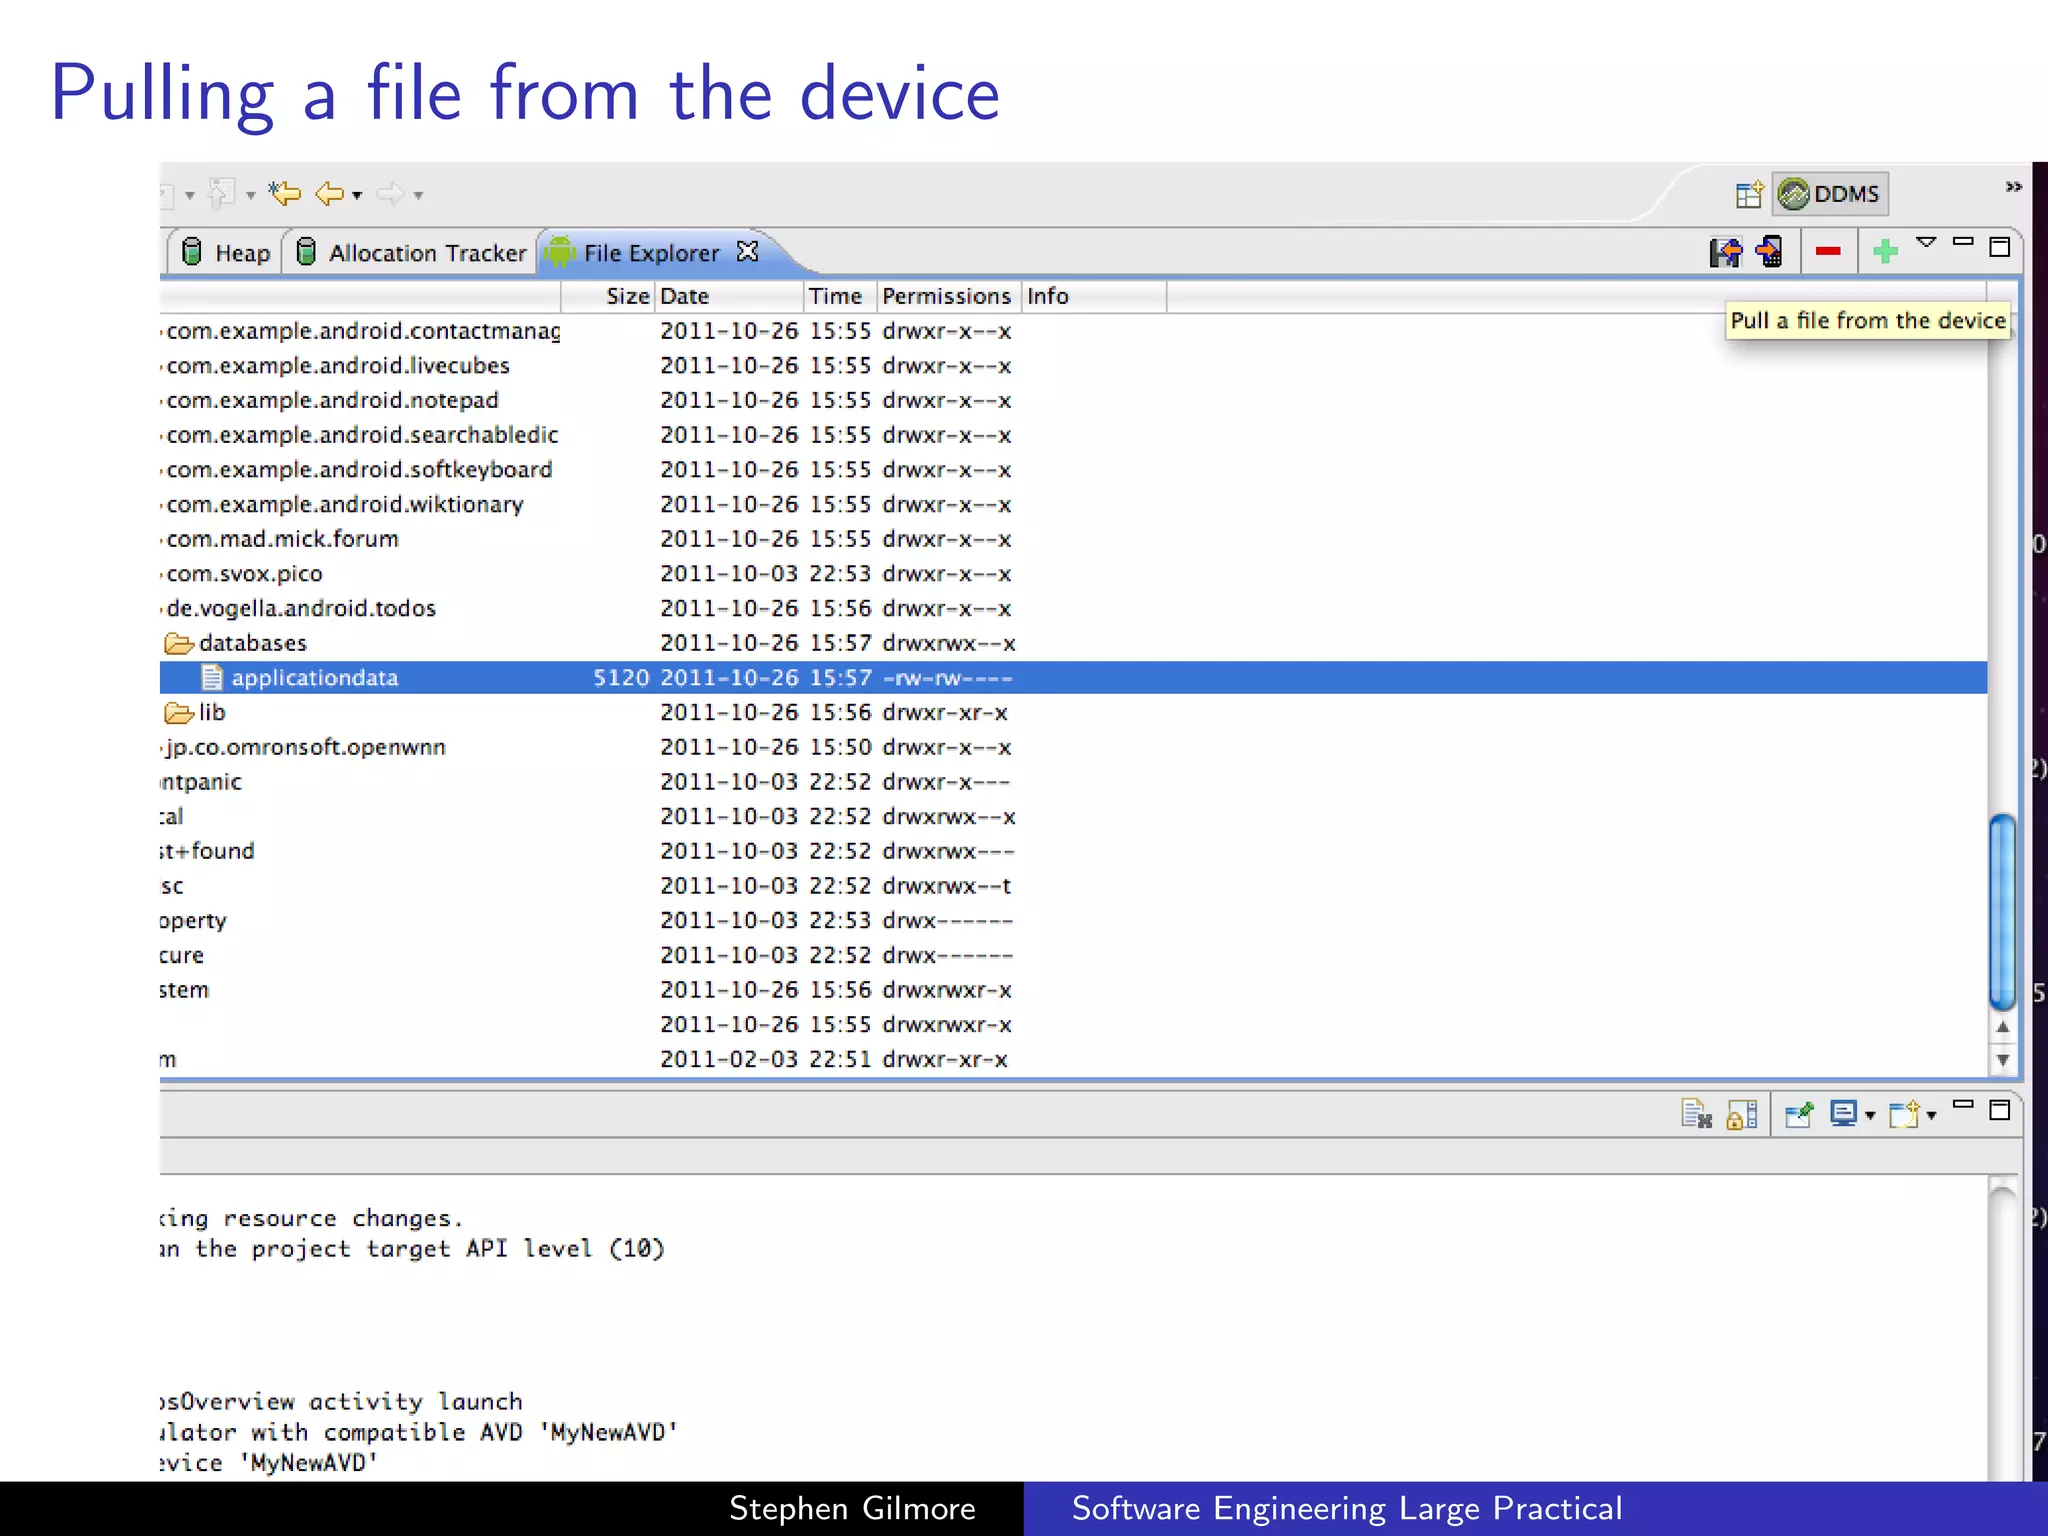
Task: Switch to the Allocation Tracker tab
Action: coord(413,253)
